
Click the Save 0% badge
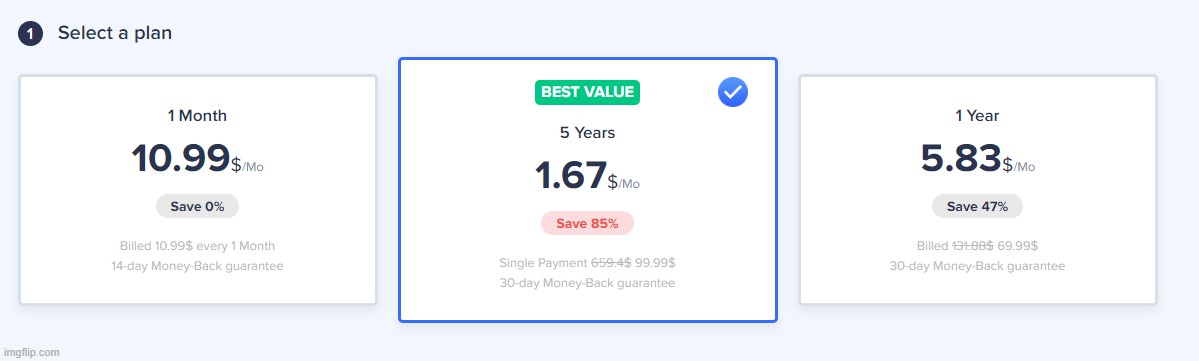[197, 207]
